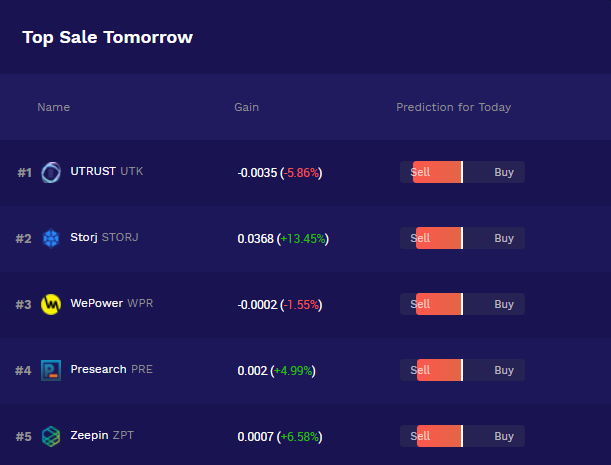611x465 pixels.
Task: Click the UTRUST Sell/Buy prediction bar
Action: point(462,172)
